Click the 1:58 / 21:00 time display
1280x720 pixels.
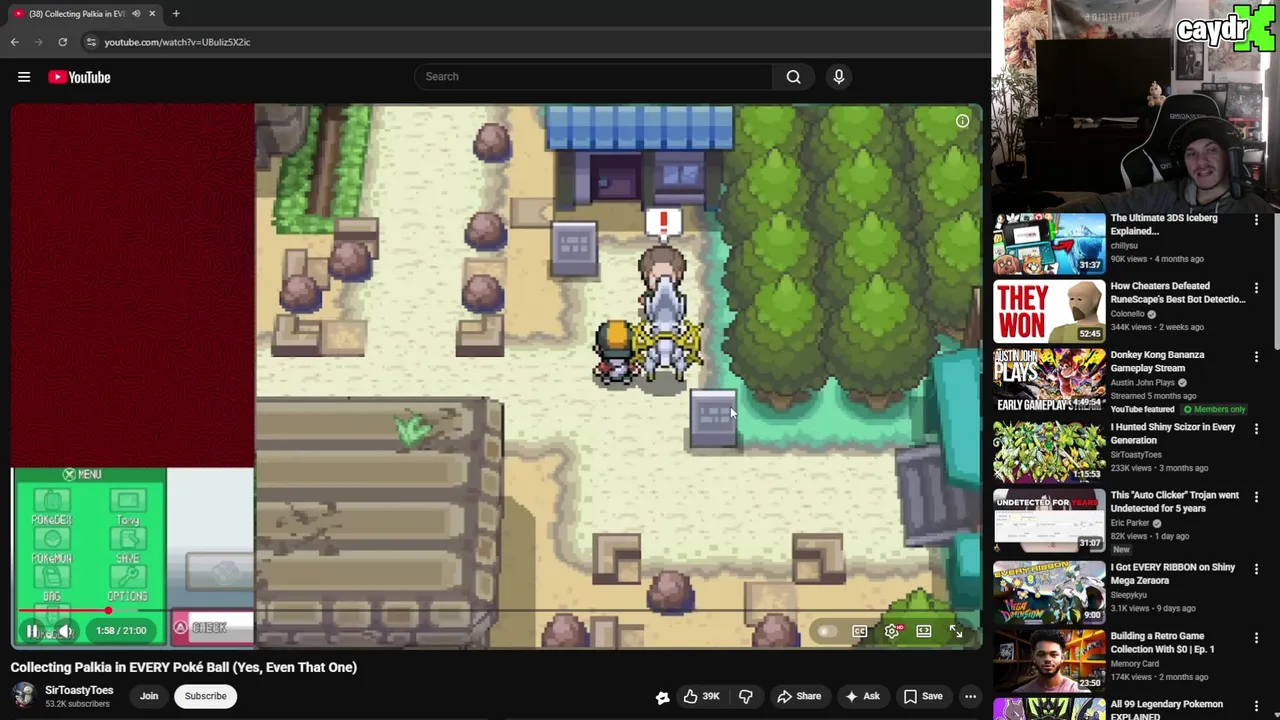pos(121,631)
